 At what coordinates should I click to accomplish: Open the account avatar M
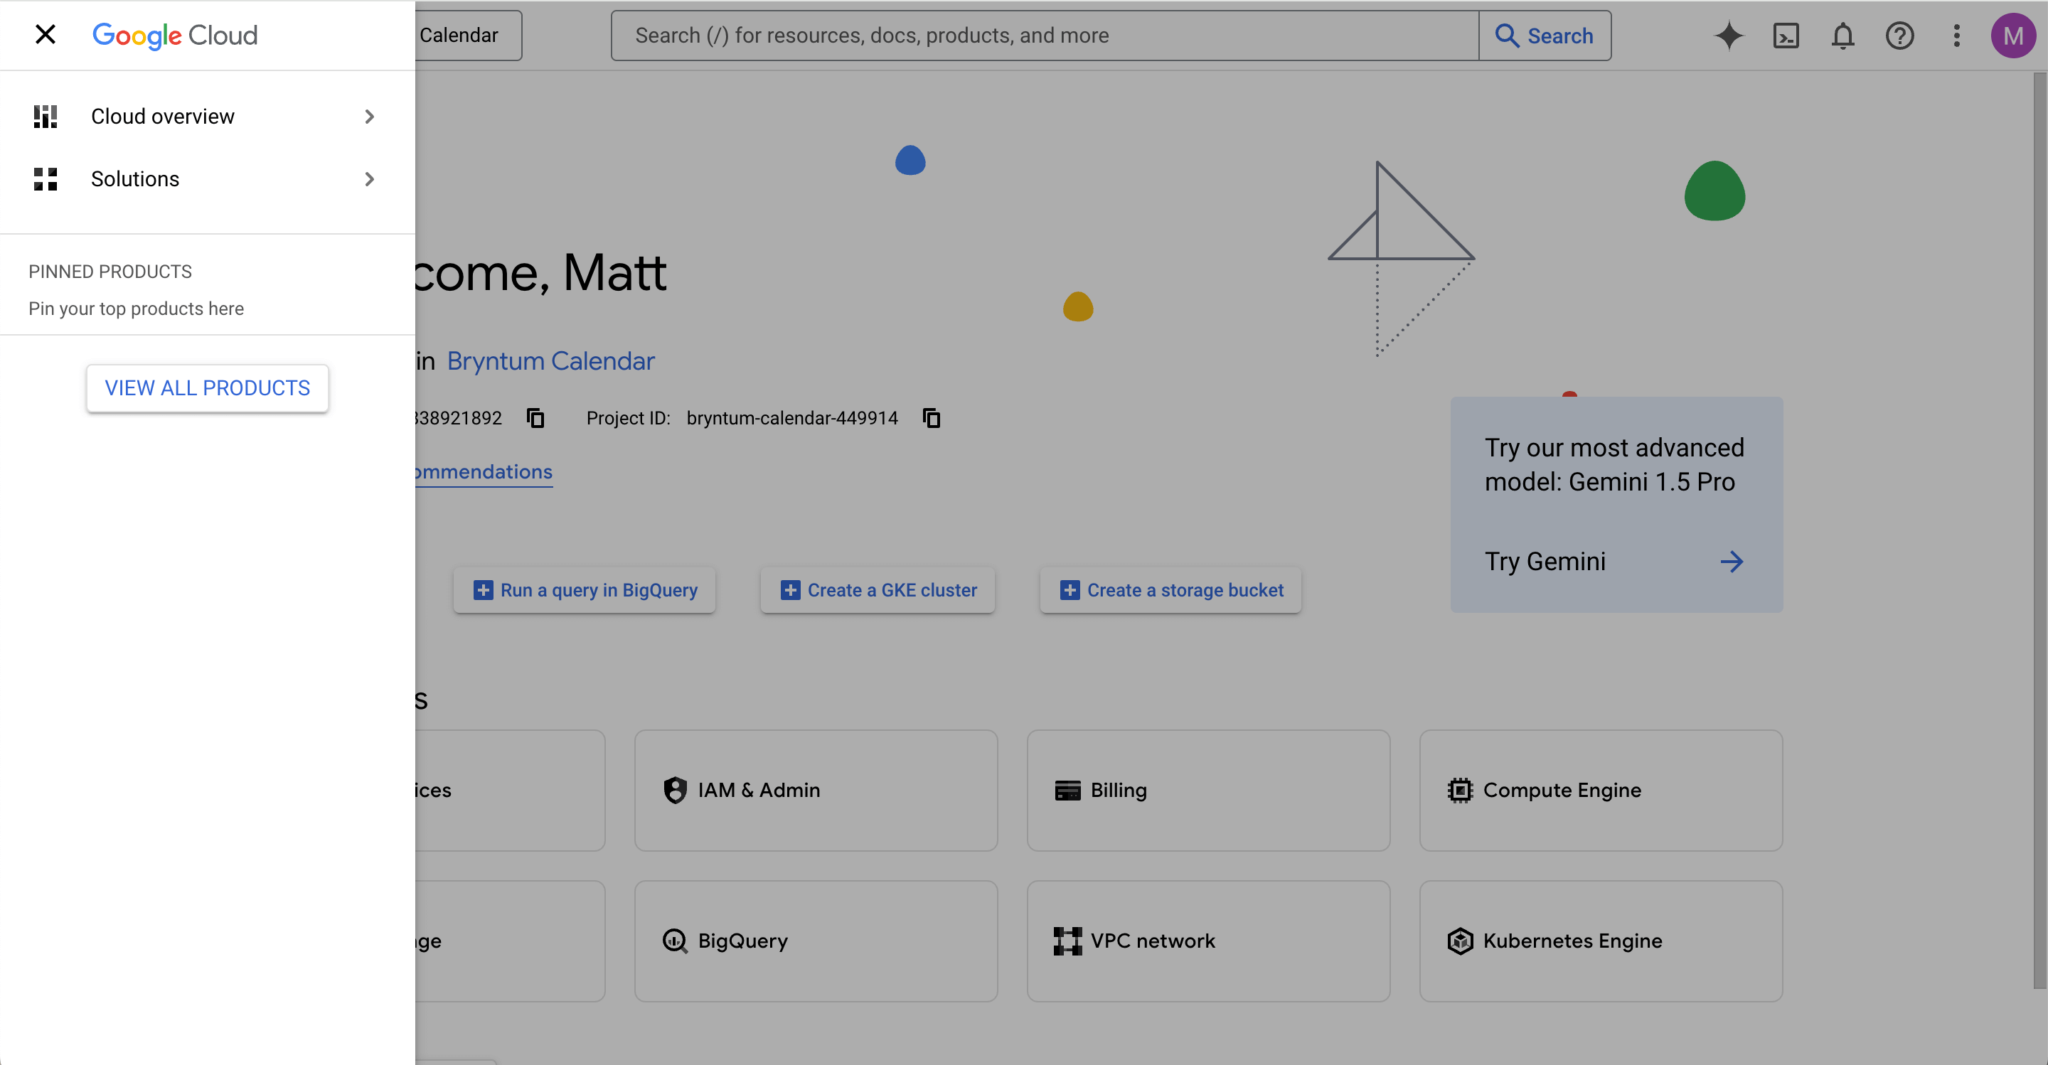(x=2013, y=36)
